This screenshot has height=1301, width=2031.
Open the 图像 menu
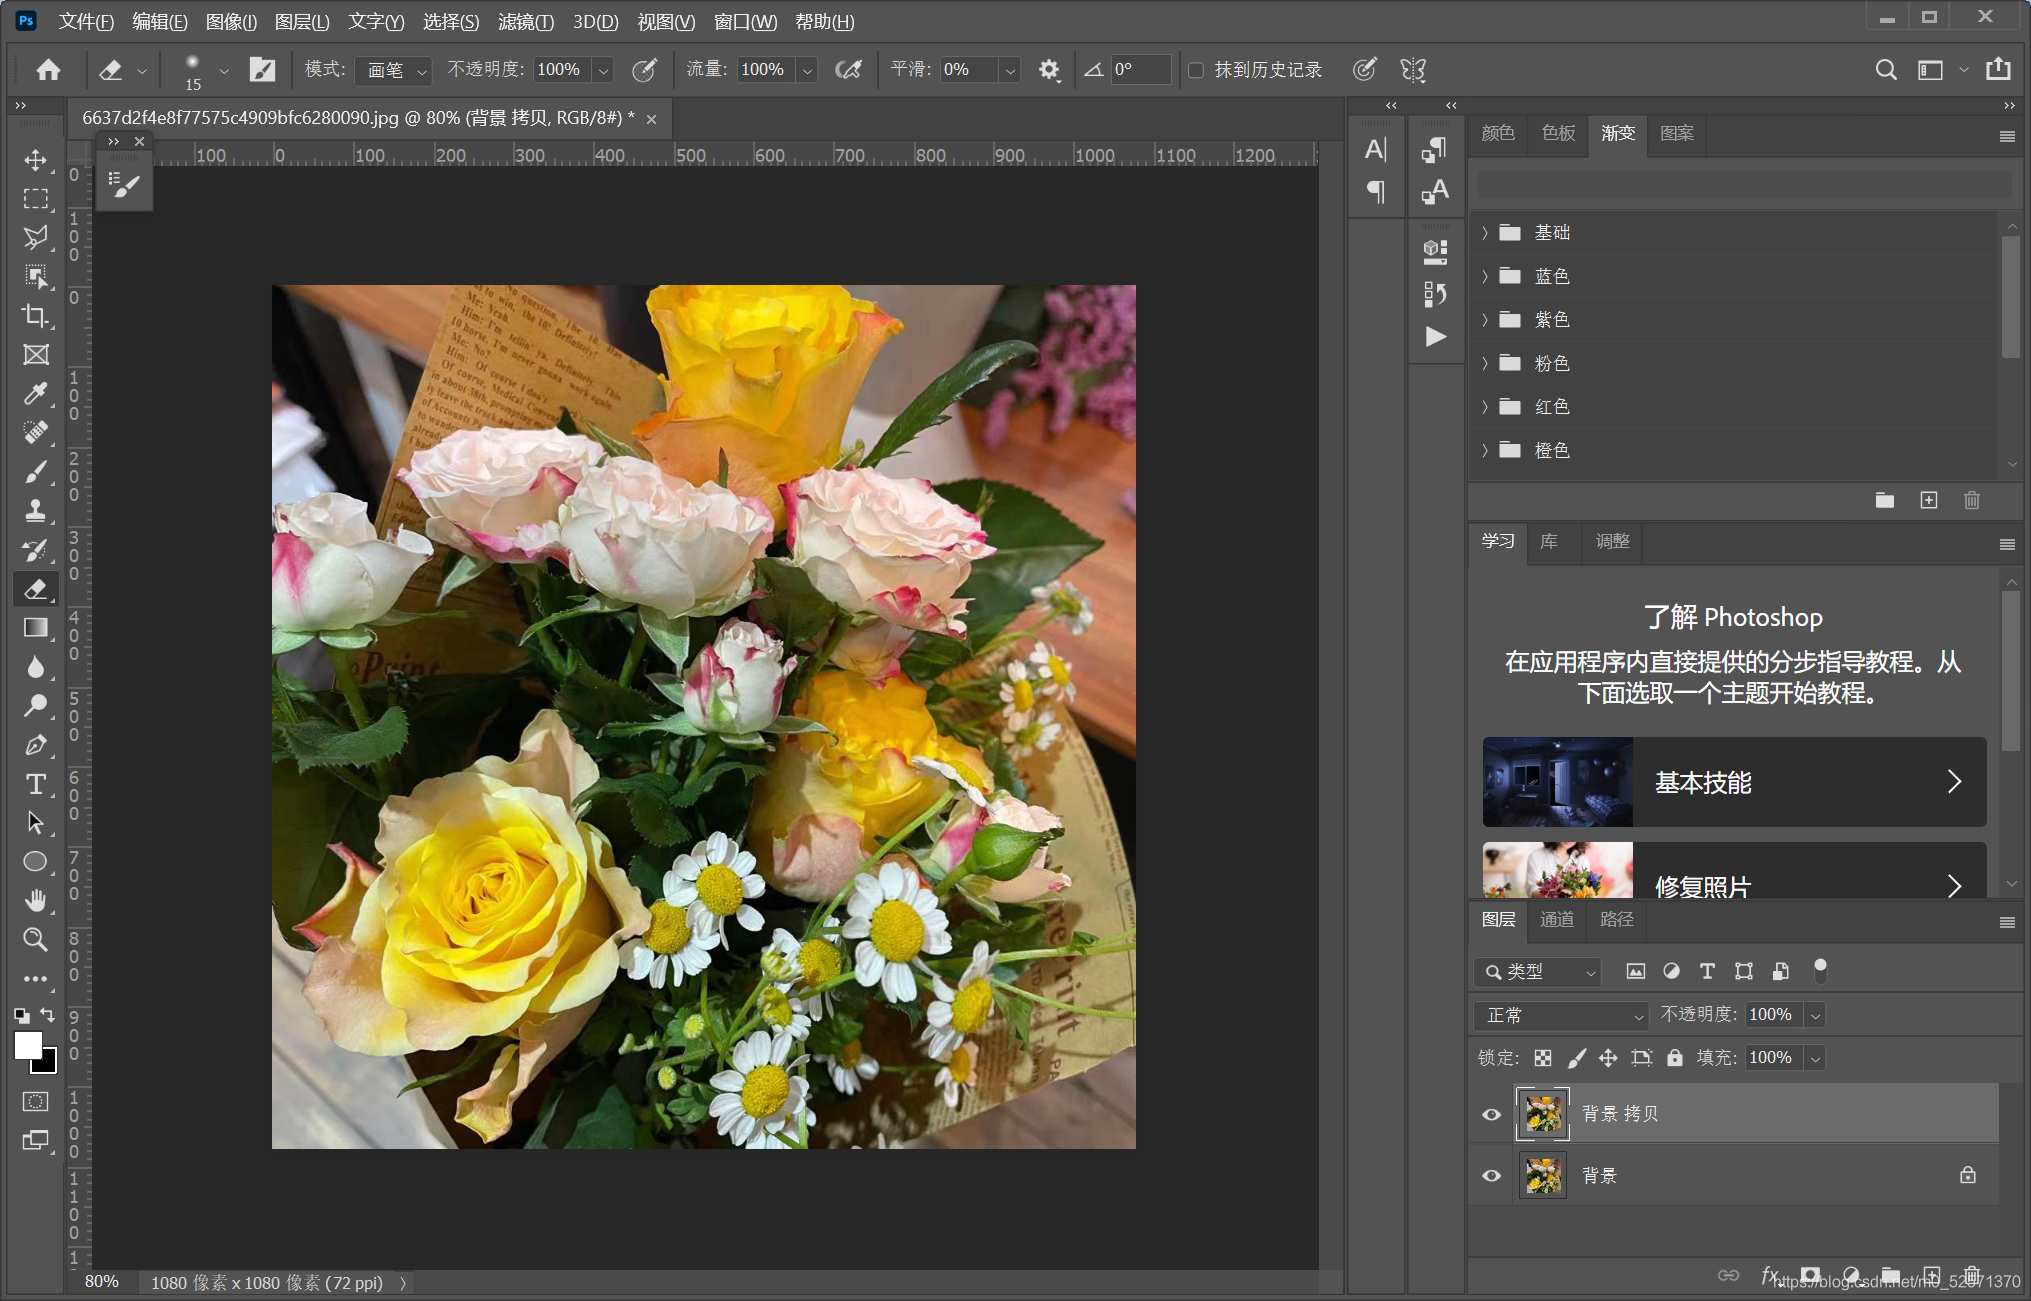pyautogui.click(x=231, y=21)
